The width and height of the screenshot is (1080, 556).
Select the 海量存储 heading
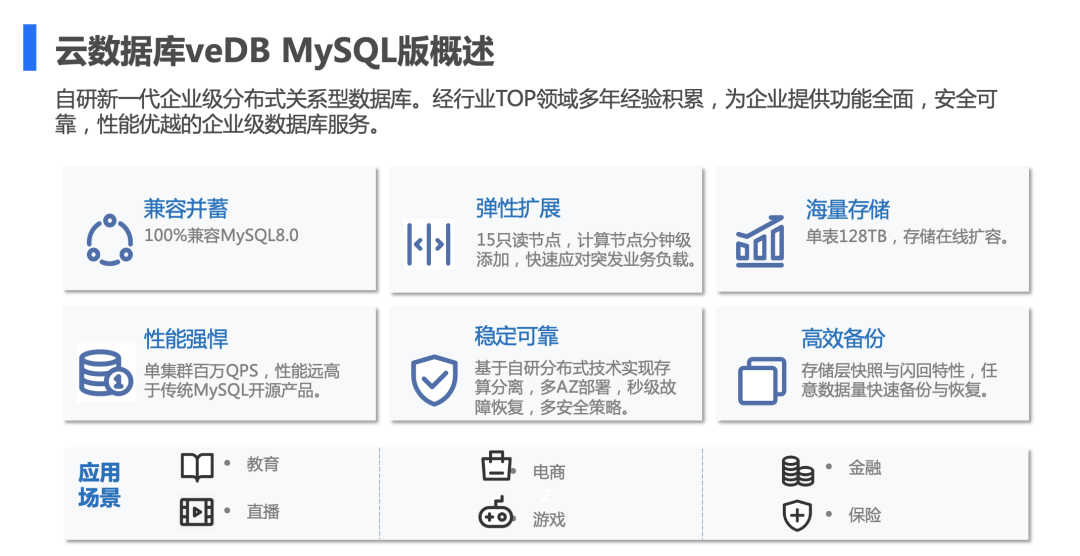pos(848,209)
